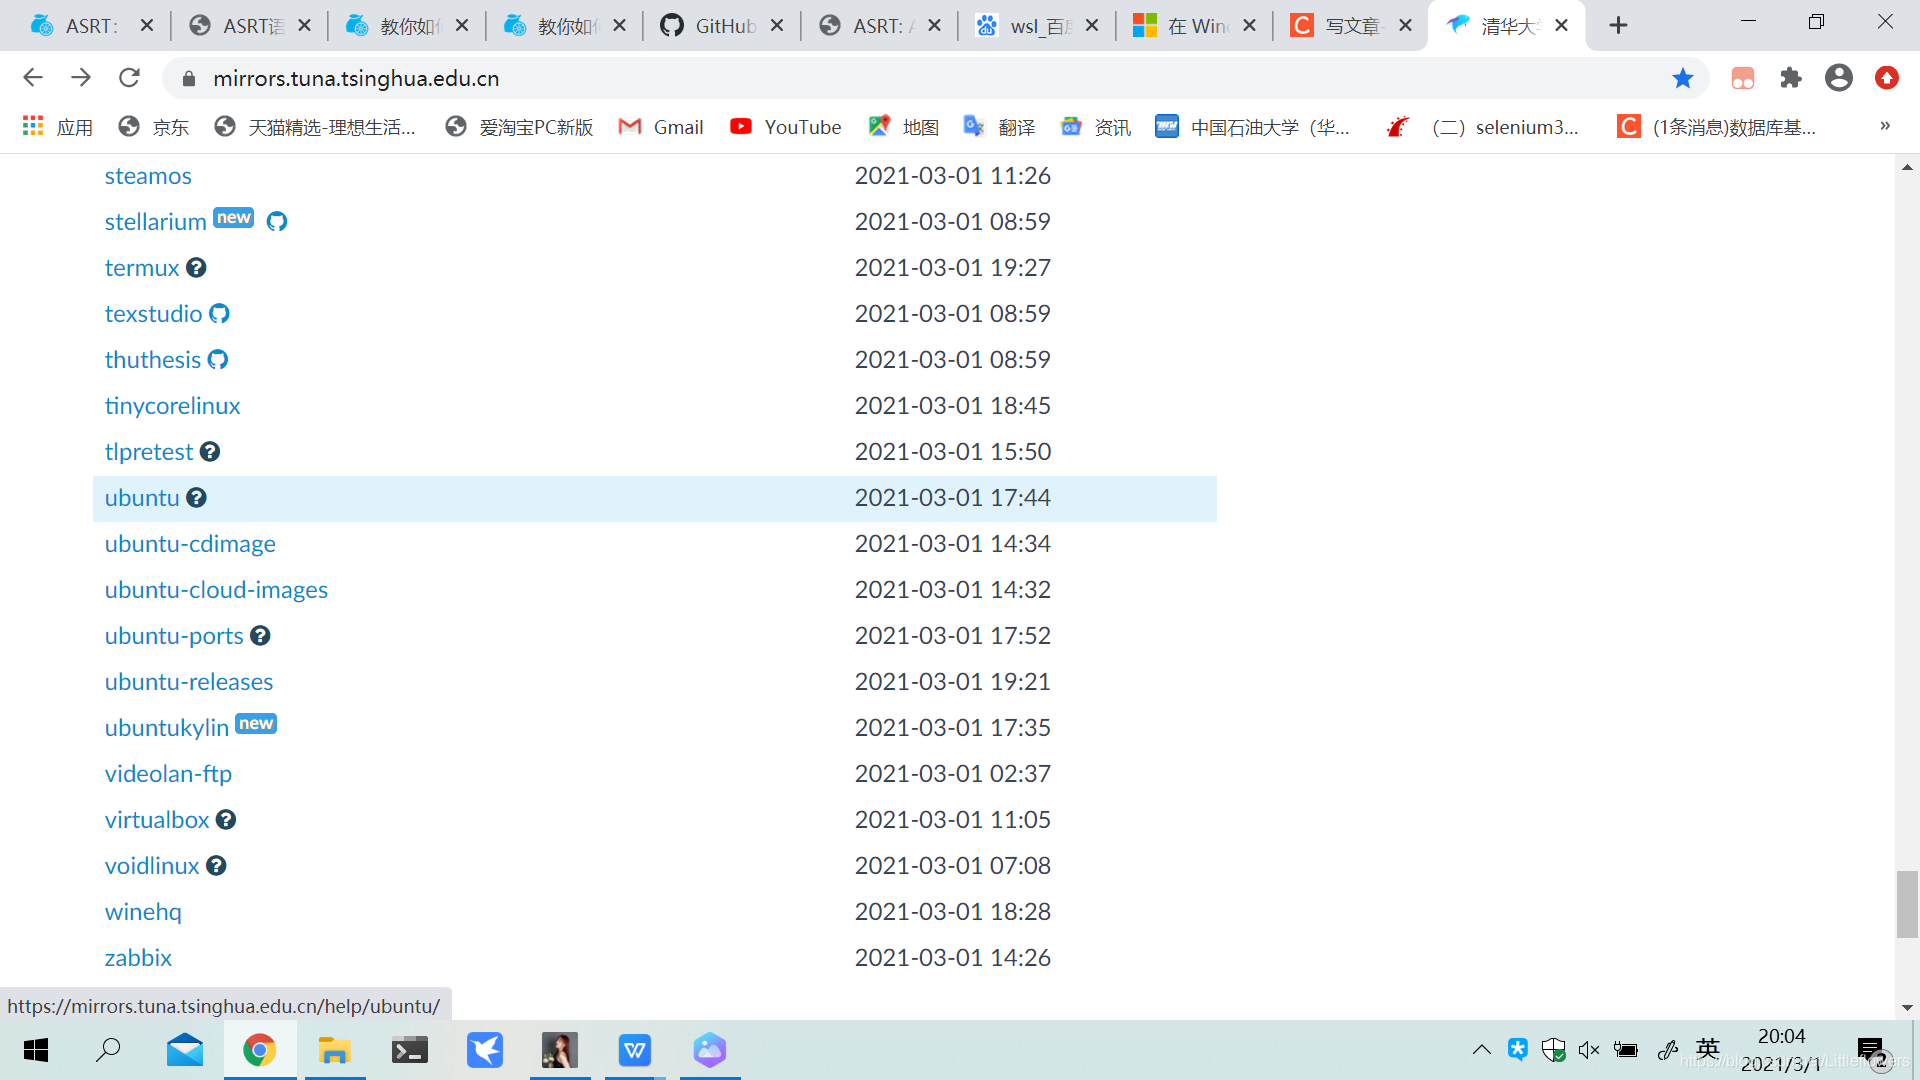Open the thuthesis GitHub icon

point(218,360)
